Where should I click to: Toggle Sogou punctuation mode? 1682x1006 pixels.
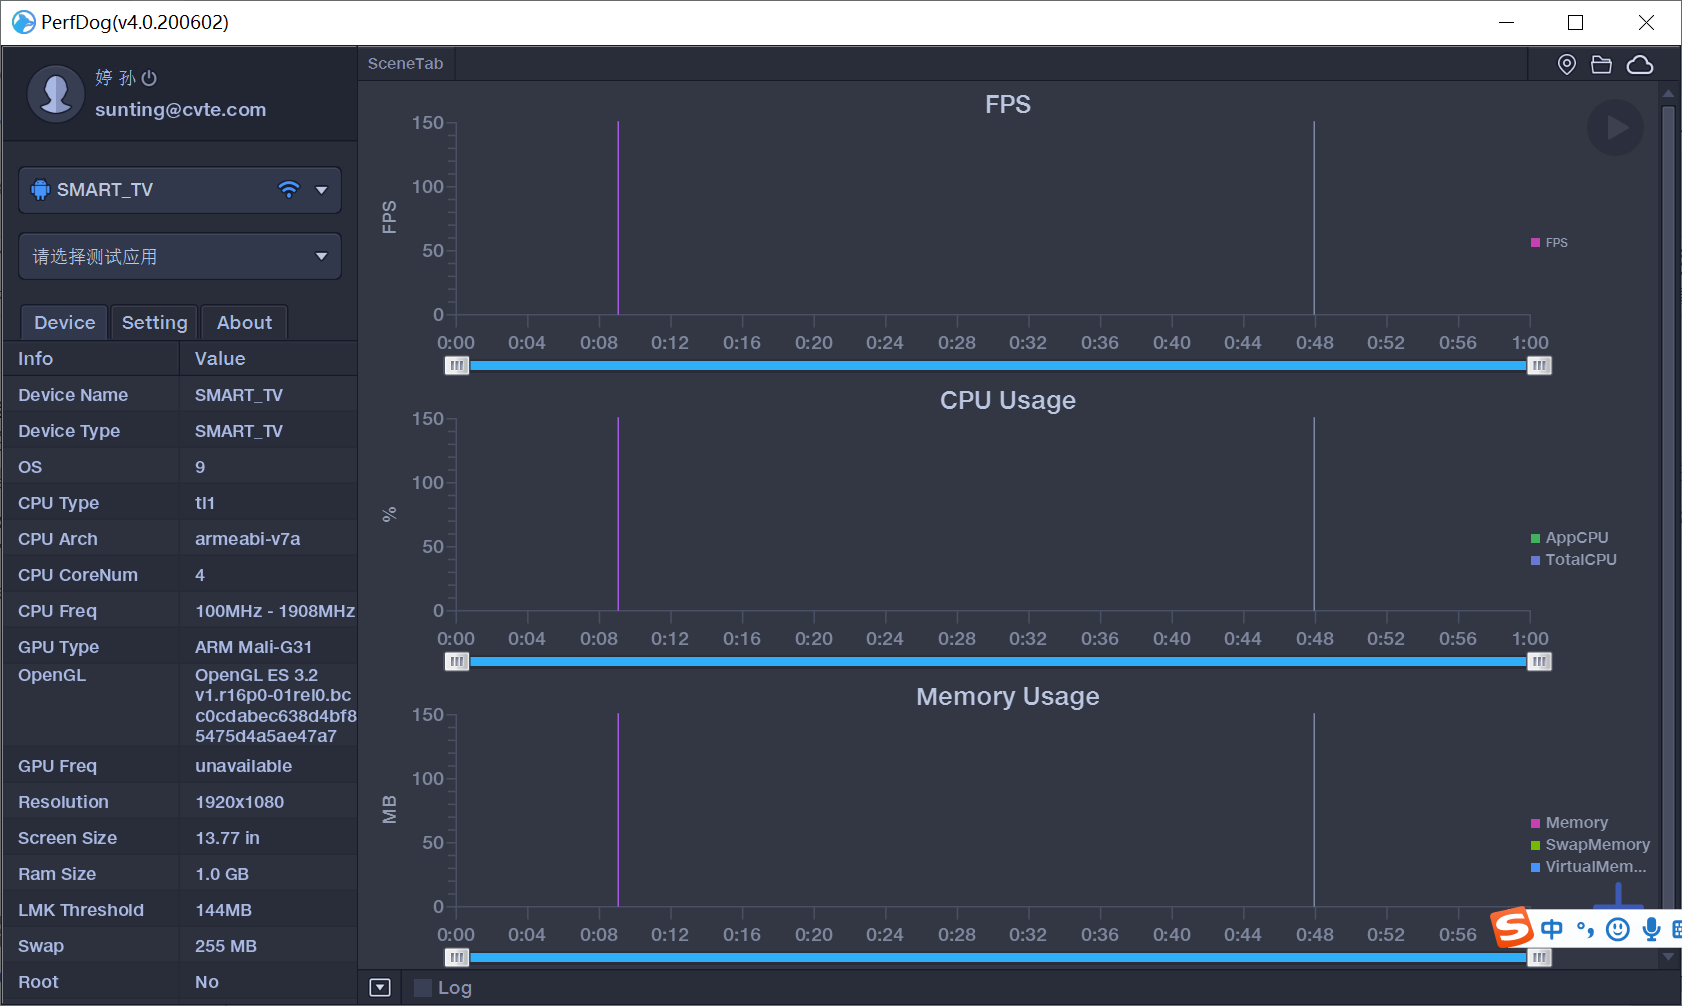pos(1586,930)
